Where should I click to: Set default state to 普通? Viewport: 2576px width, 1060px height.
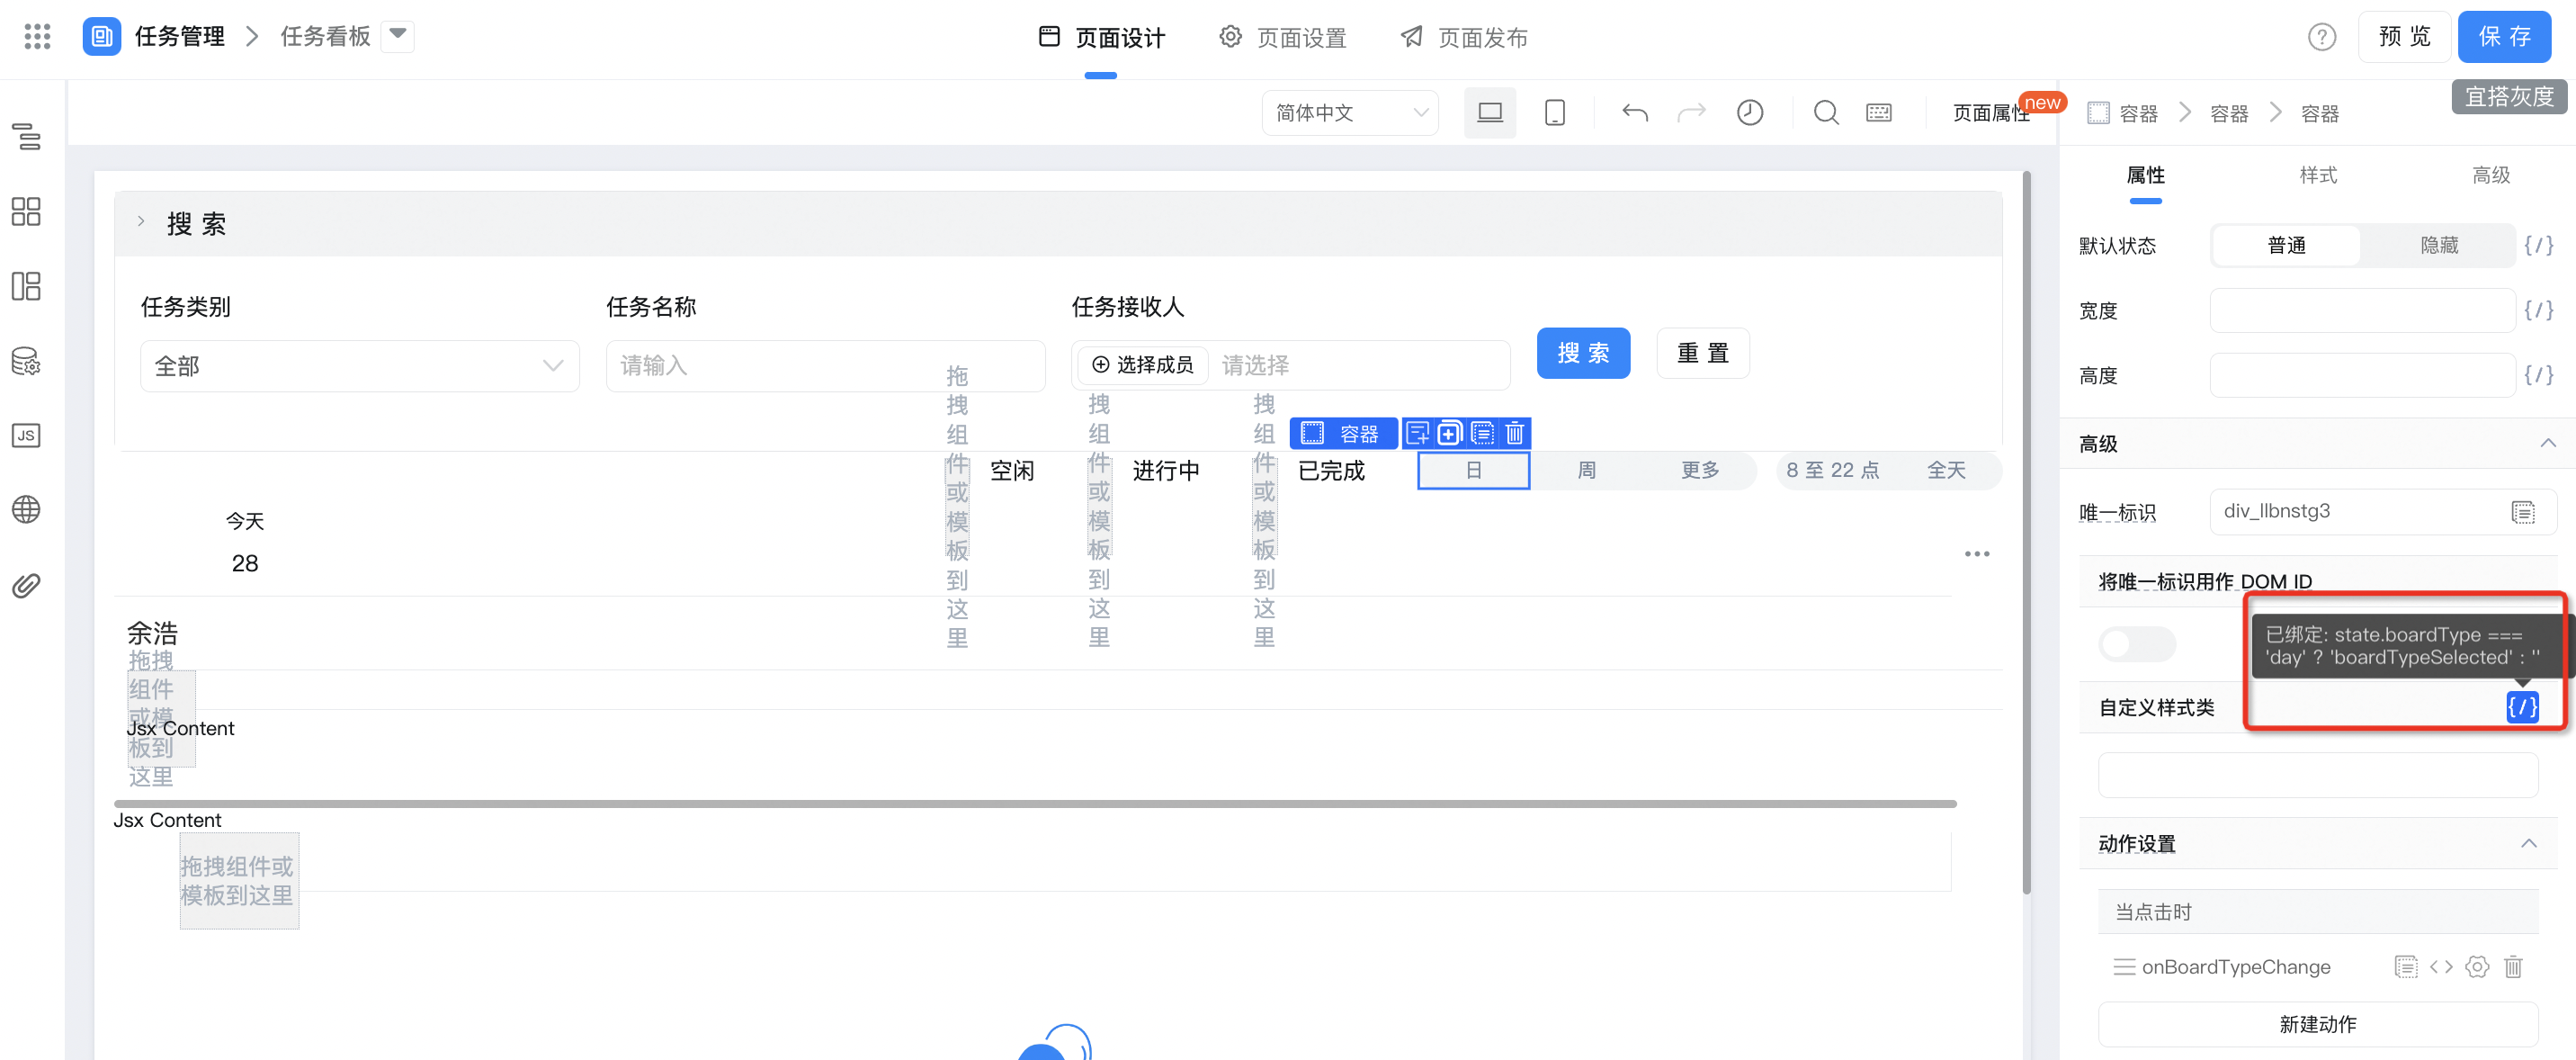[x=2286, y=245]
